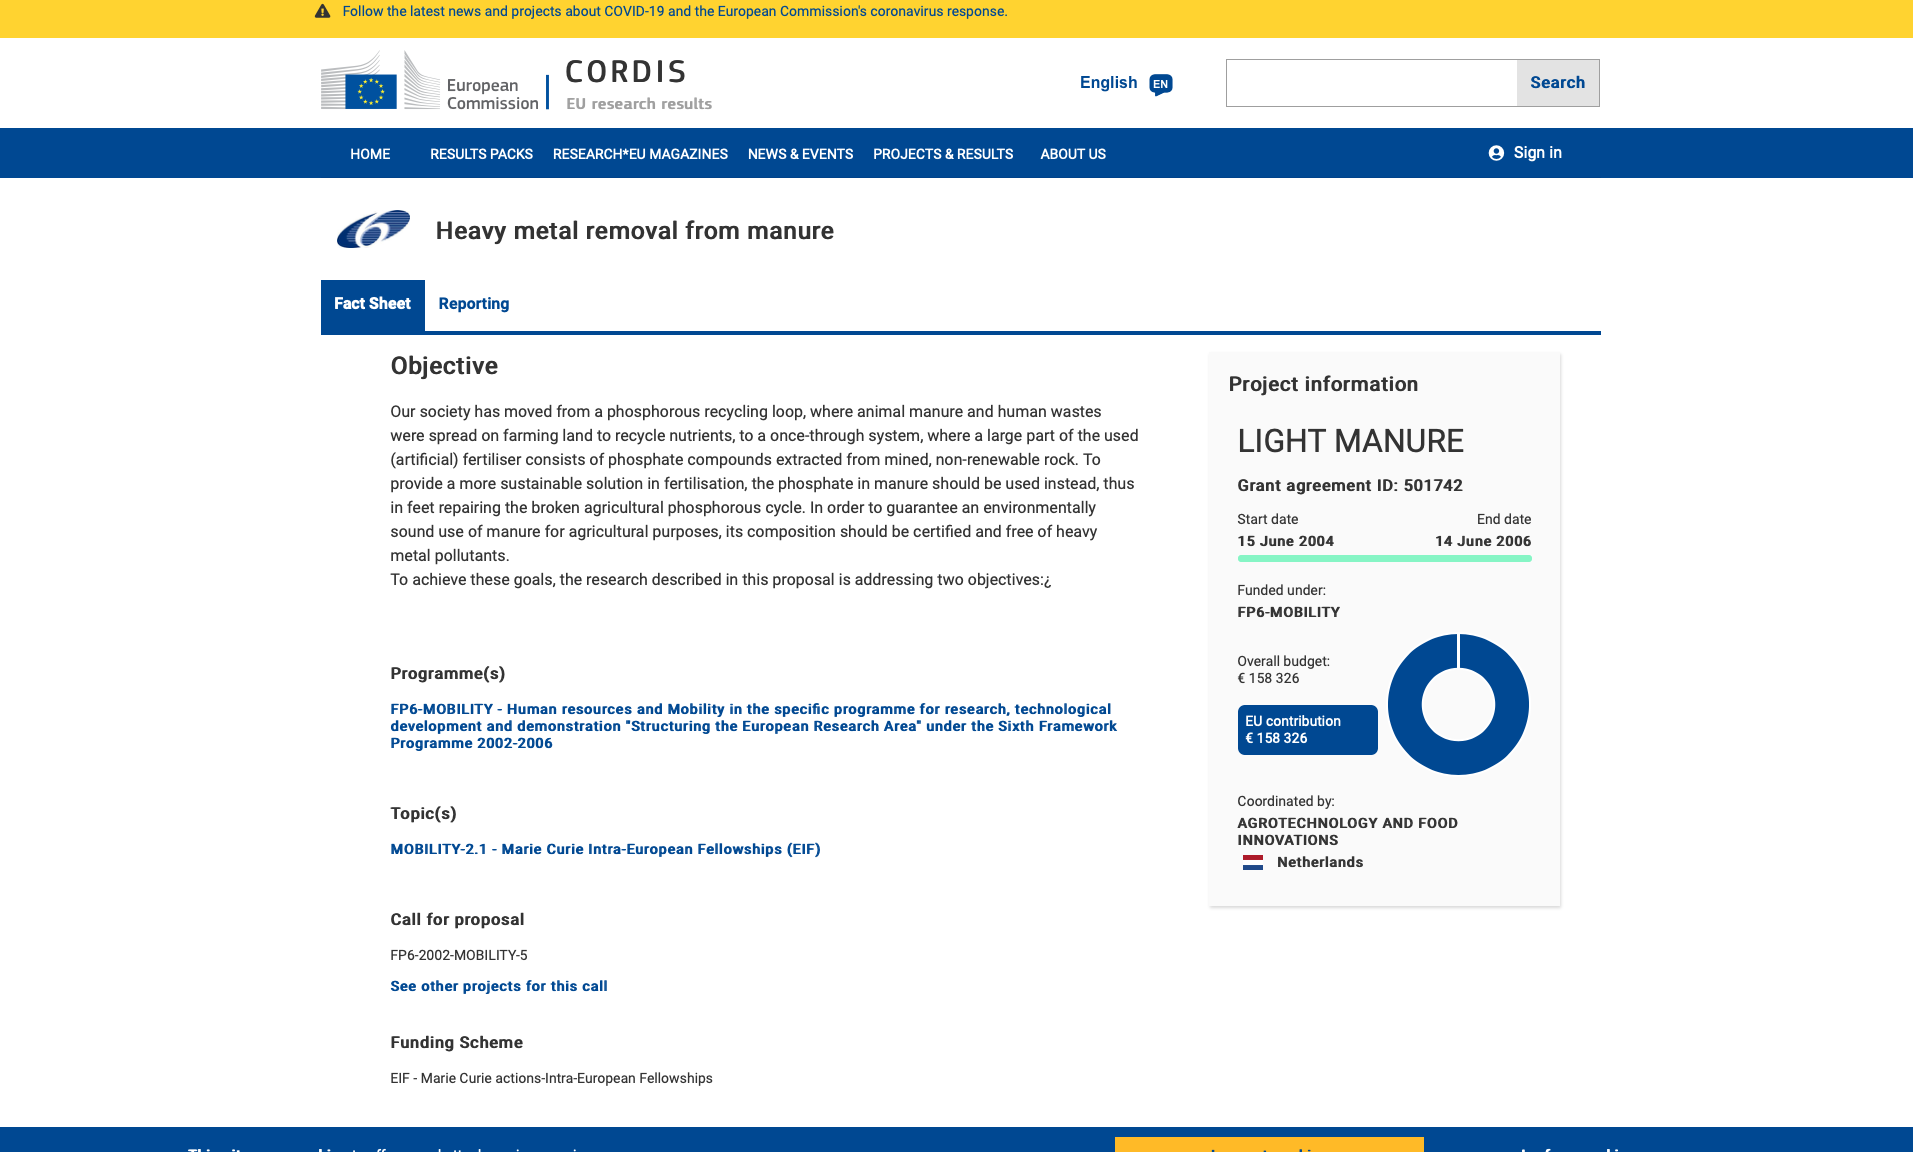1913x1152 pixels.
Task: Open the MOBILITY-2.1 Marie Curie topic link
Action: coord(605,849)
